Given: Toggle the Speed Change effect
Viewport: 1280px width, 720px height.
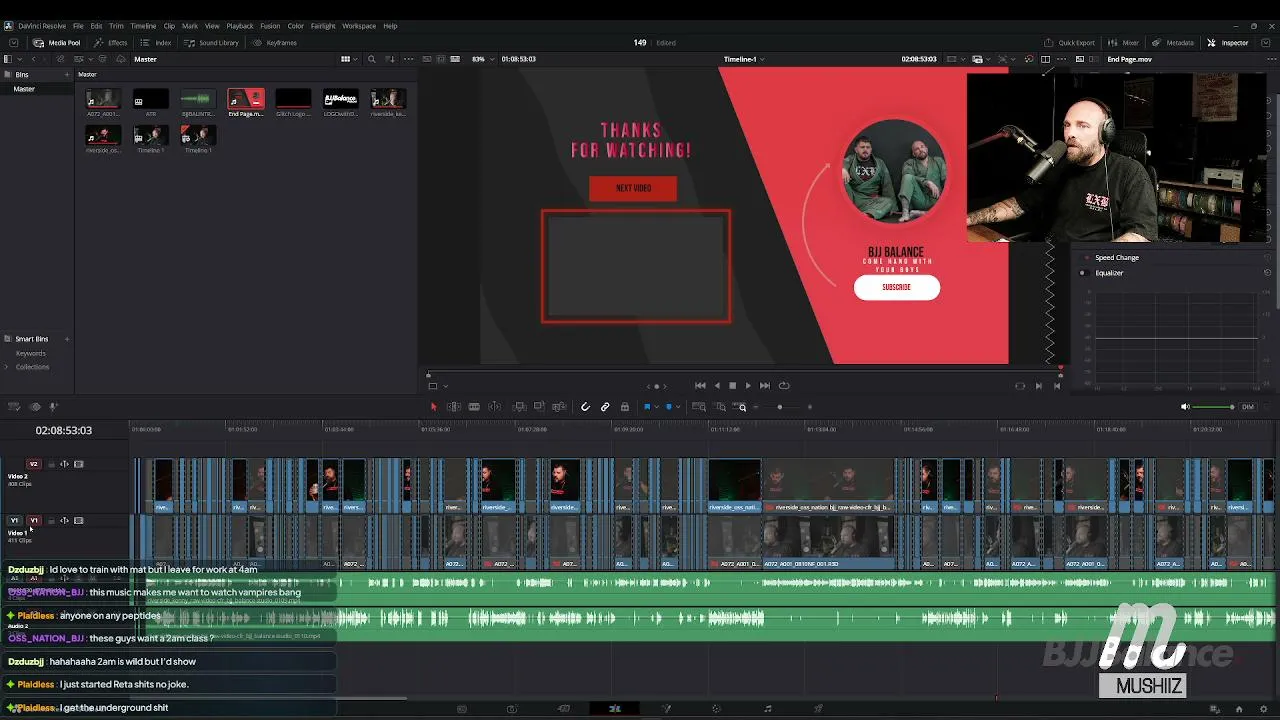Looking at the screenshot, I should (x=1087, y=258).
